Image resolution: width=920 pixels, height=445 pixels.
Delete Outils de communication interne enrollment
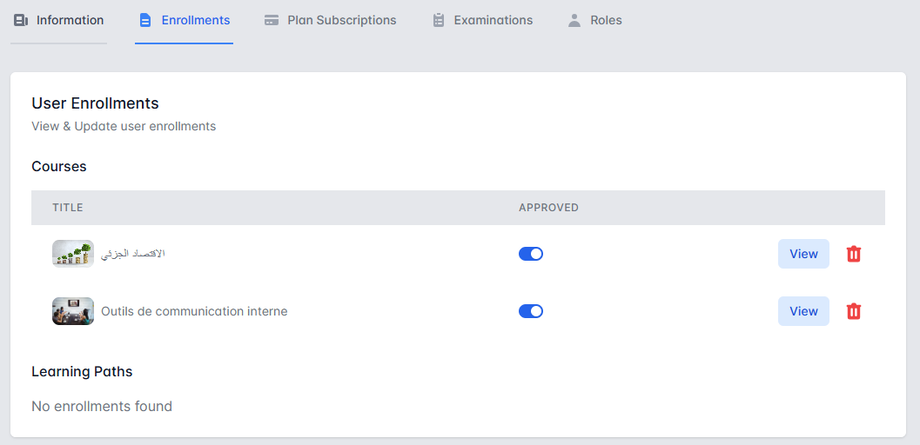click(x=853, y=311)
